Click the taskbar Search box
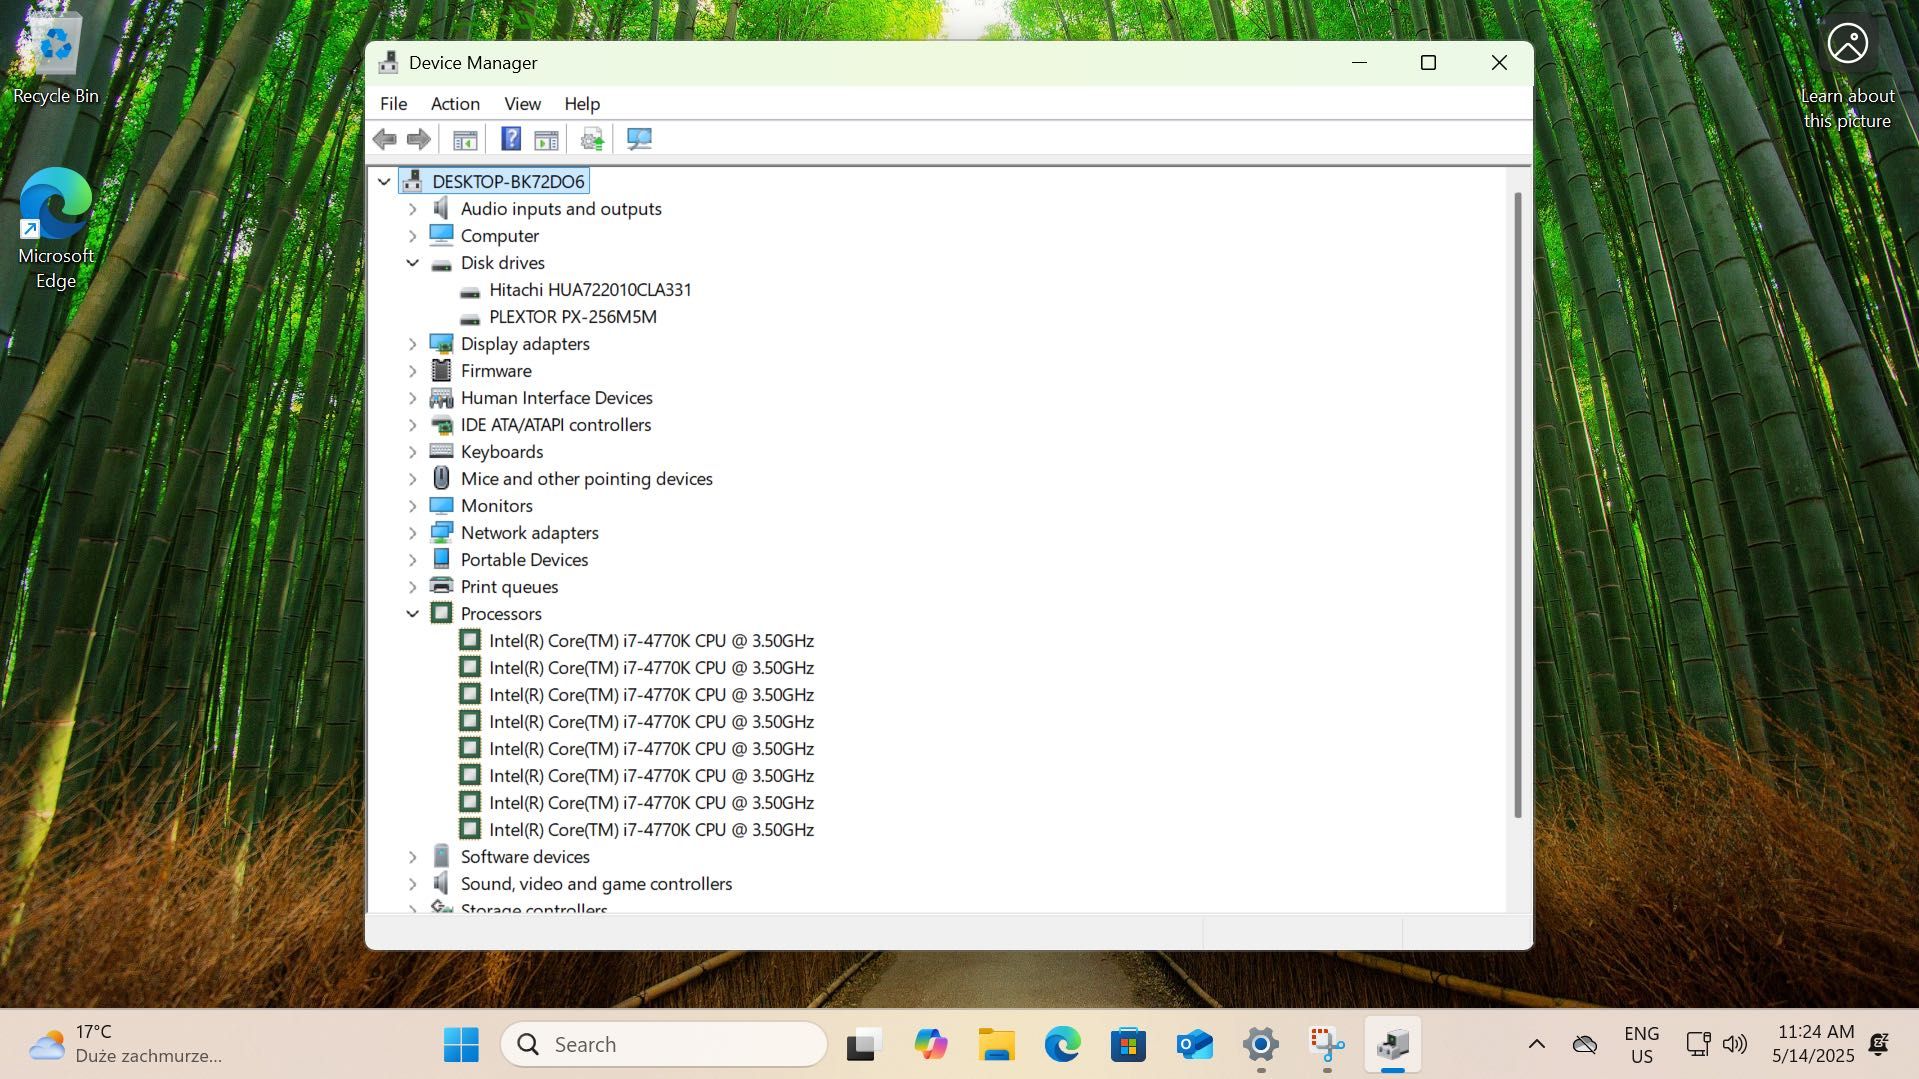1919x1079 pixels. (x=664, y=1045)
